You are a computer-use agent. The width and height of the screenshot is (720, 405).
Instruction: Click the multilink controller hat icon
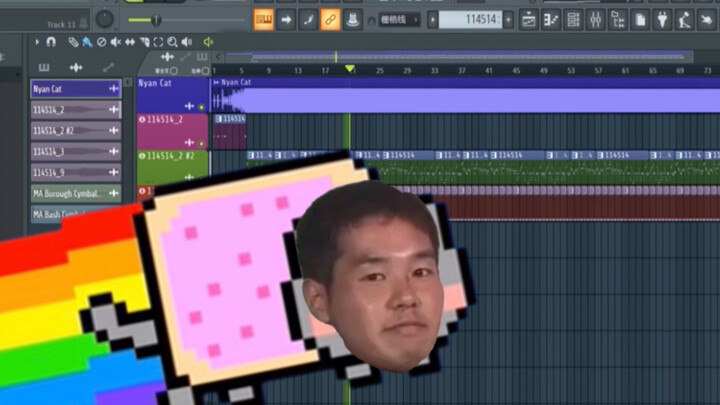(x=352, y=20)
